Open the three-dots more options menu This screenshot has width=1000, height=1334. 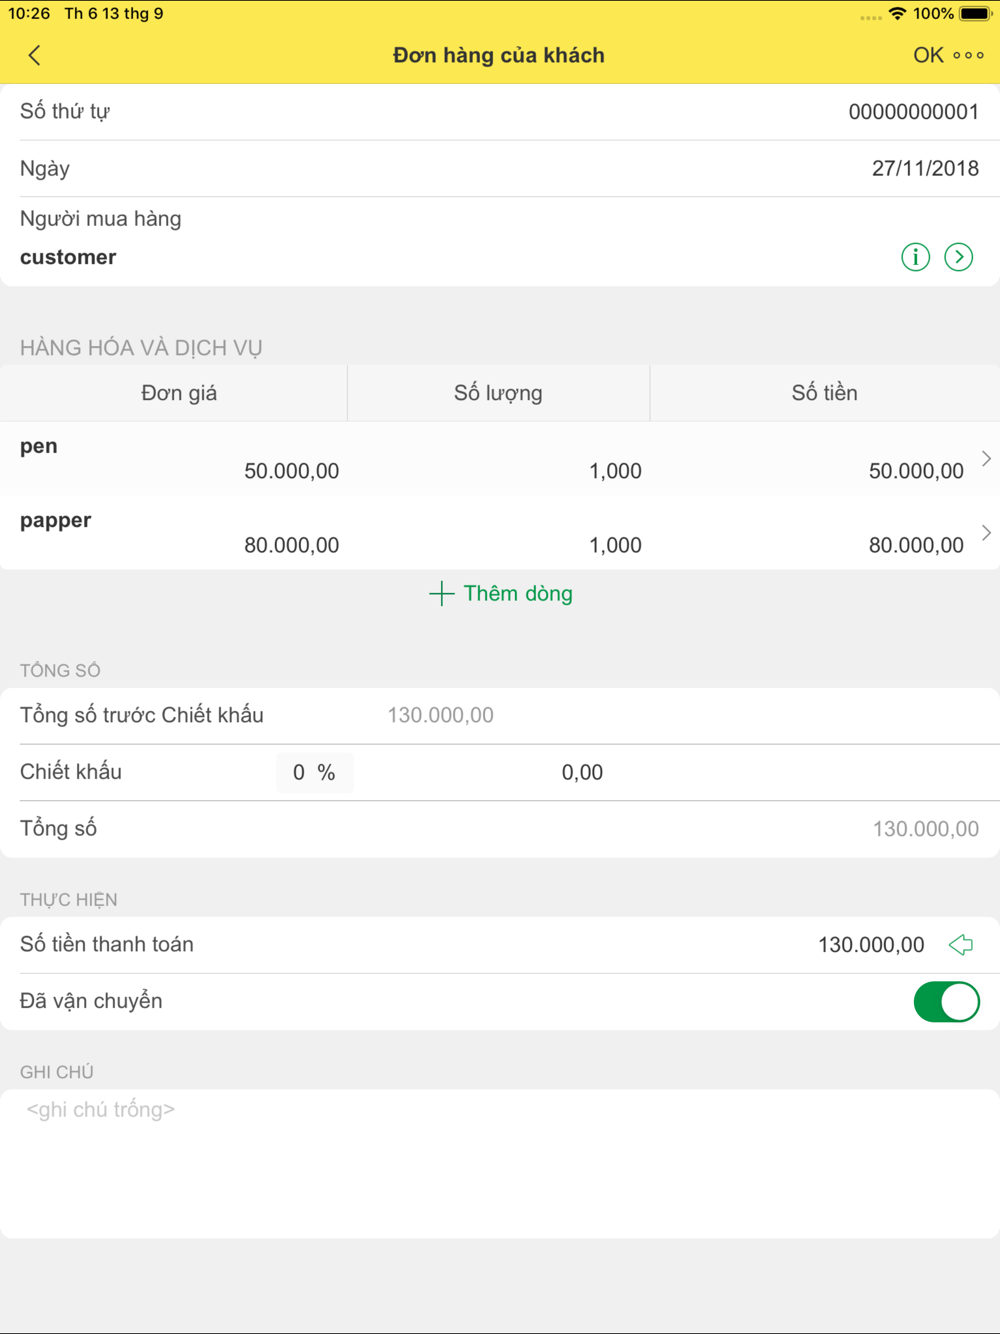968,55
